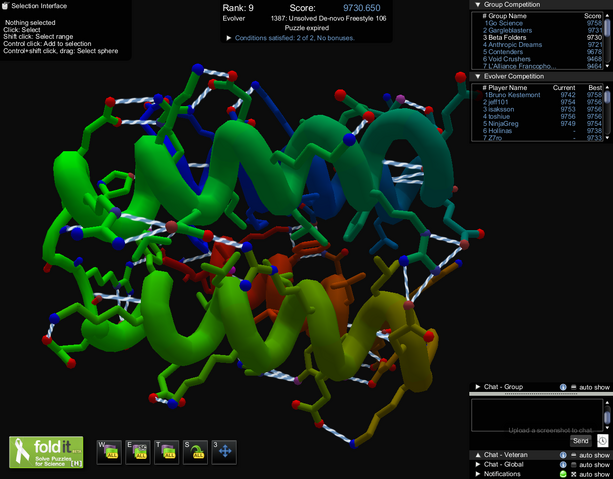Open Go Science group entry

coord(542,23)
